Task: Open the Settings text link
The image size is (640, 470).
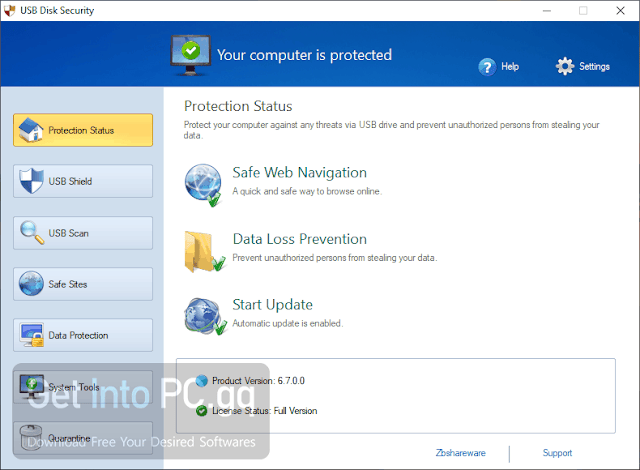Action: [x=594, y=67]
